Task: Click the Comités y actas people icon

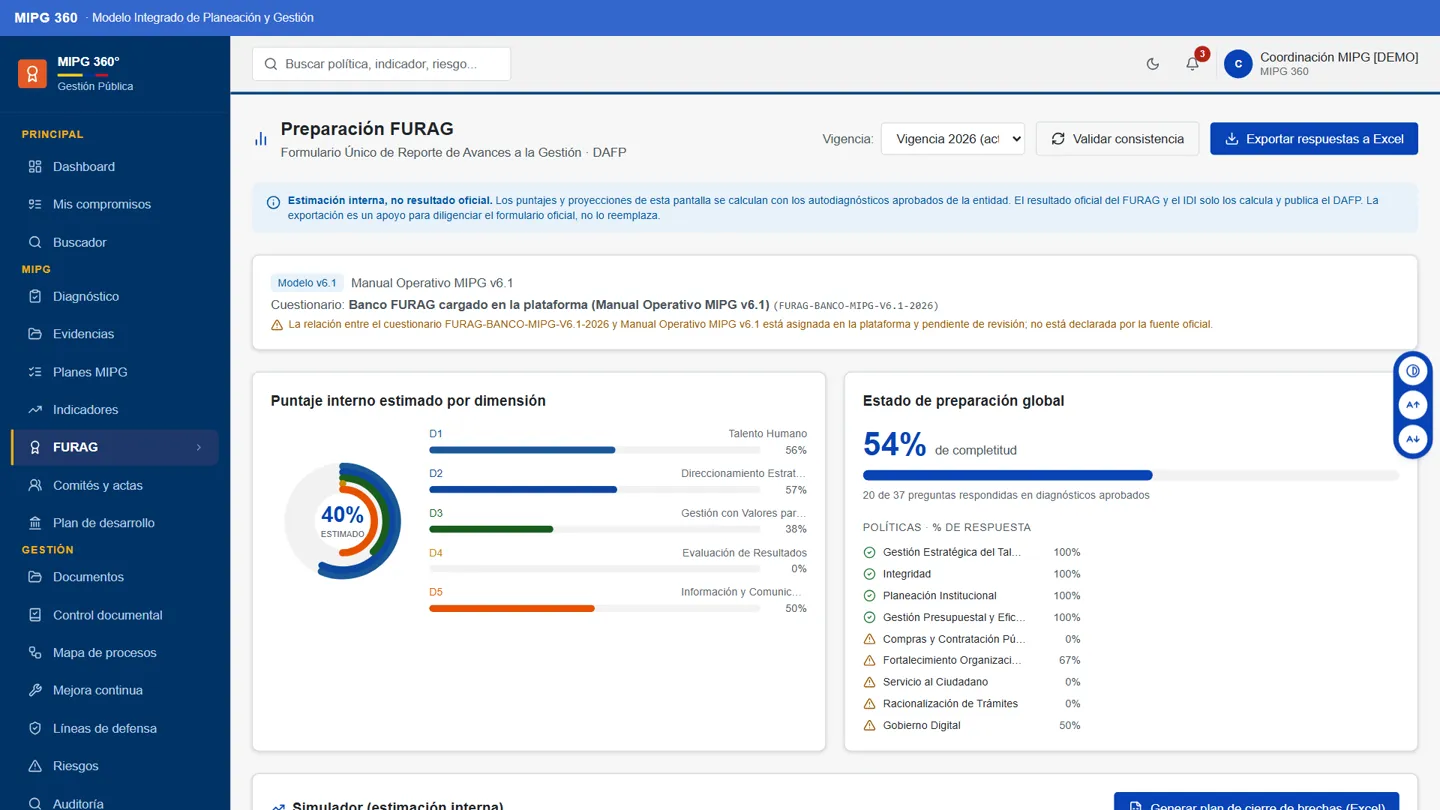Action: tap(35, 485)
